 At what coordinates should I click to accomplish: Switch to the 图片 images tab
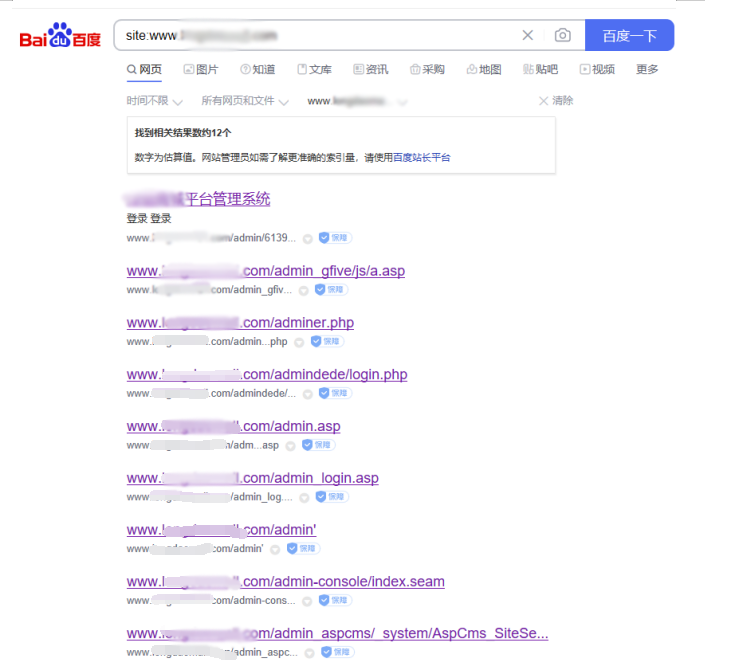point(200,69)
